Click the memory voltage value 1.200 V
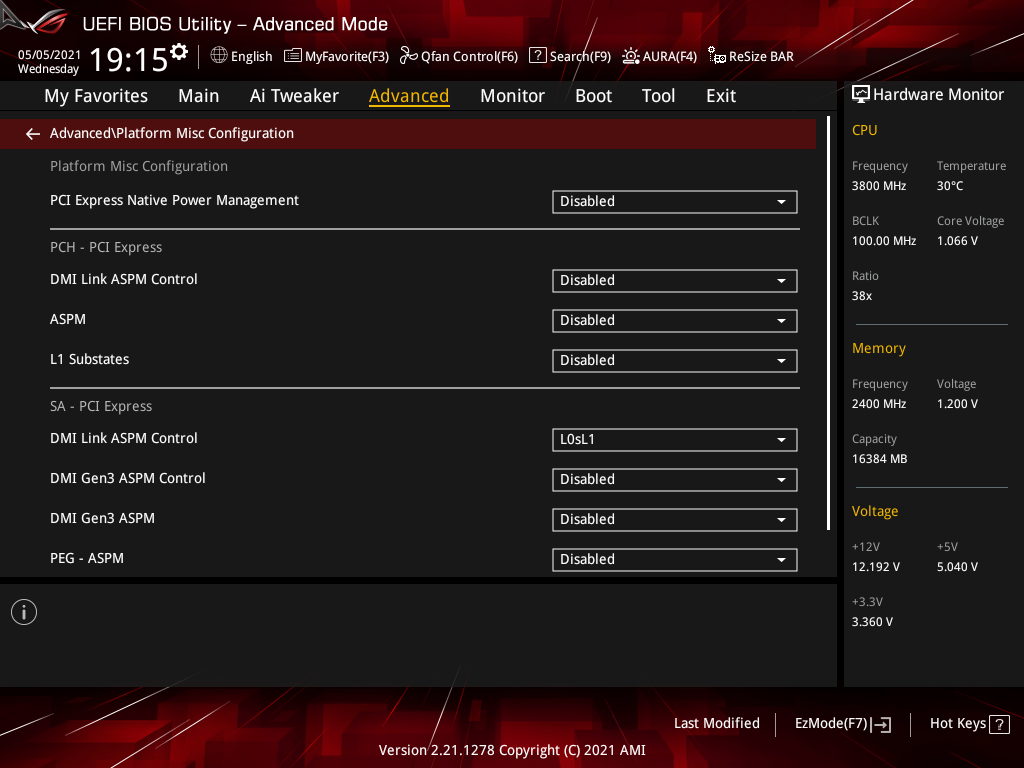This screenshot has width=1024, height=768. [957, 404]
